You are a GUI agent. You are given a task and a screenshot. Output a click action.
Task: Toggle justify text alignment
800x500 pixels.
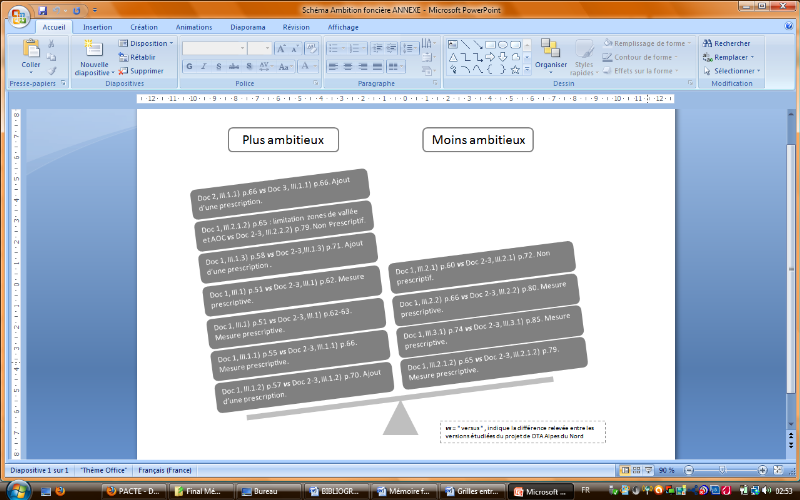click(378, 66)
